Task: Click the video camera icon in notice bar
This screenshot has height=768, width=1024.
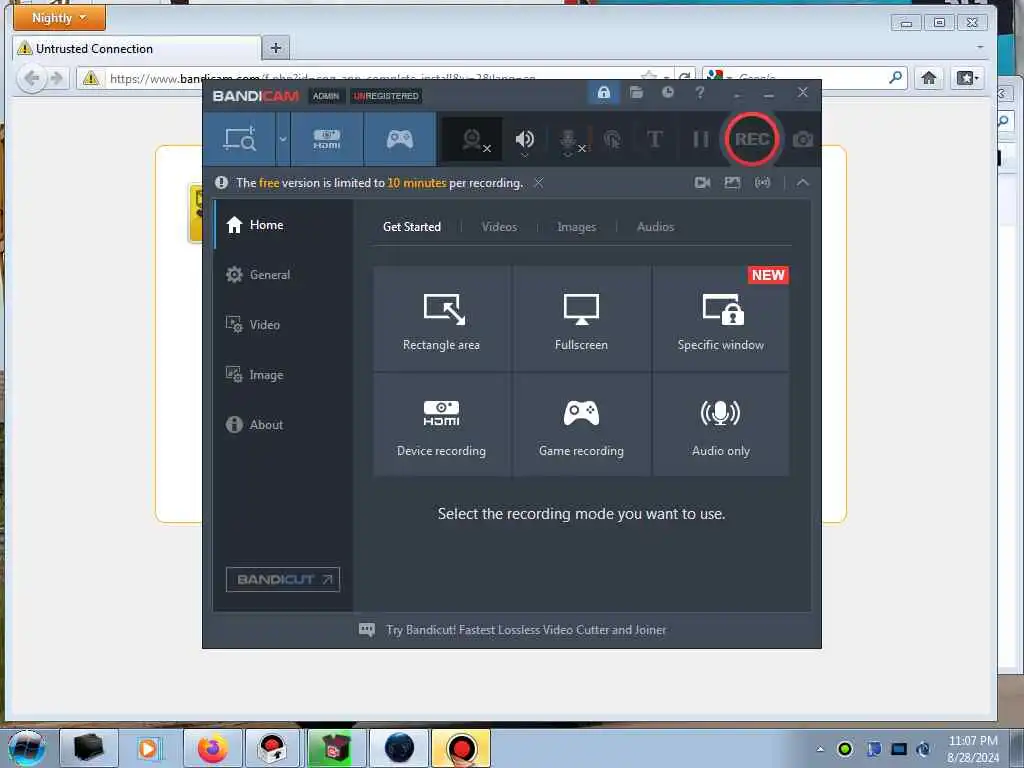Action: [x=702, y=183]
